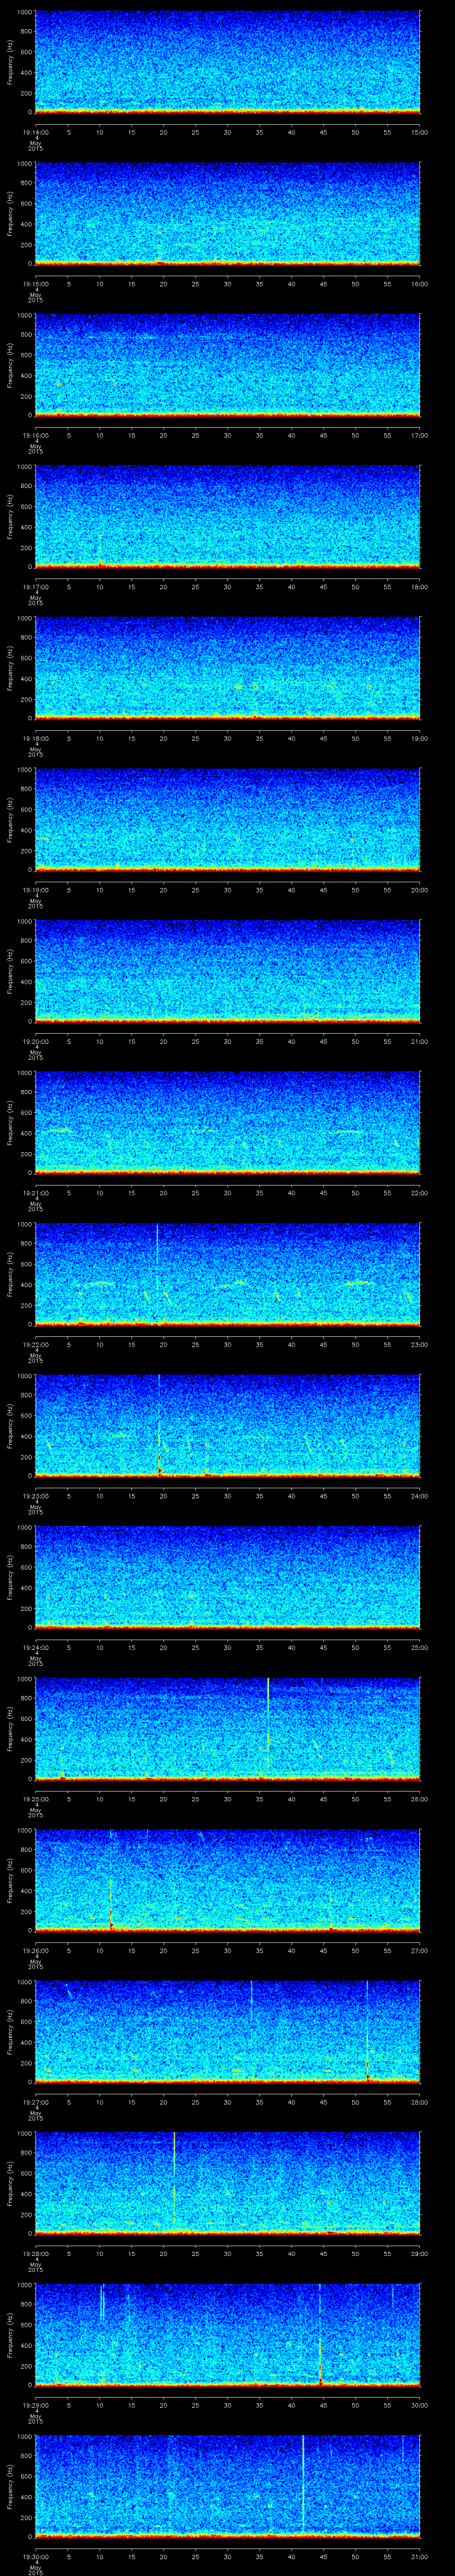Click the spectrogram panel starting at 19:21:00
This screenshot has height=2576, width=455.
pos(227,1123)
